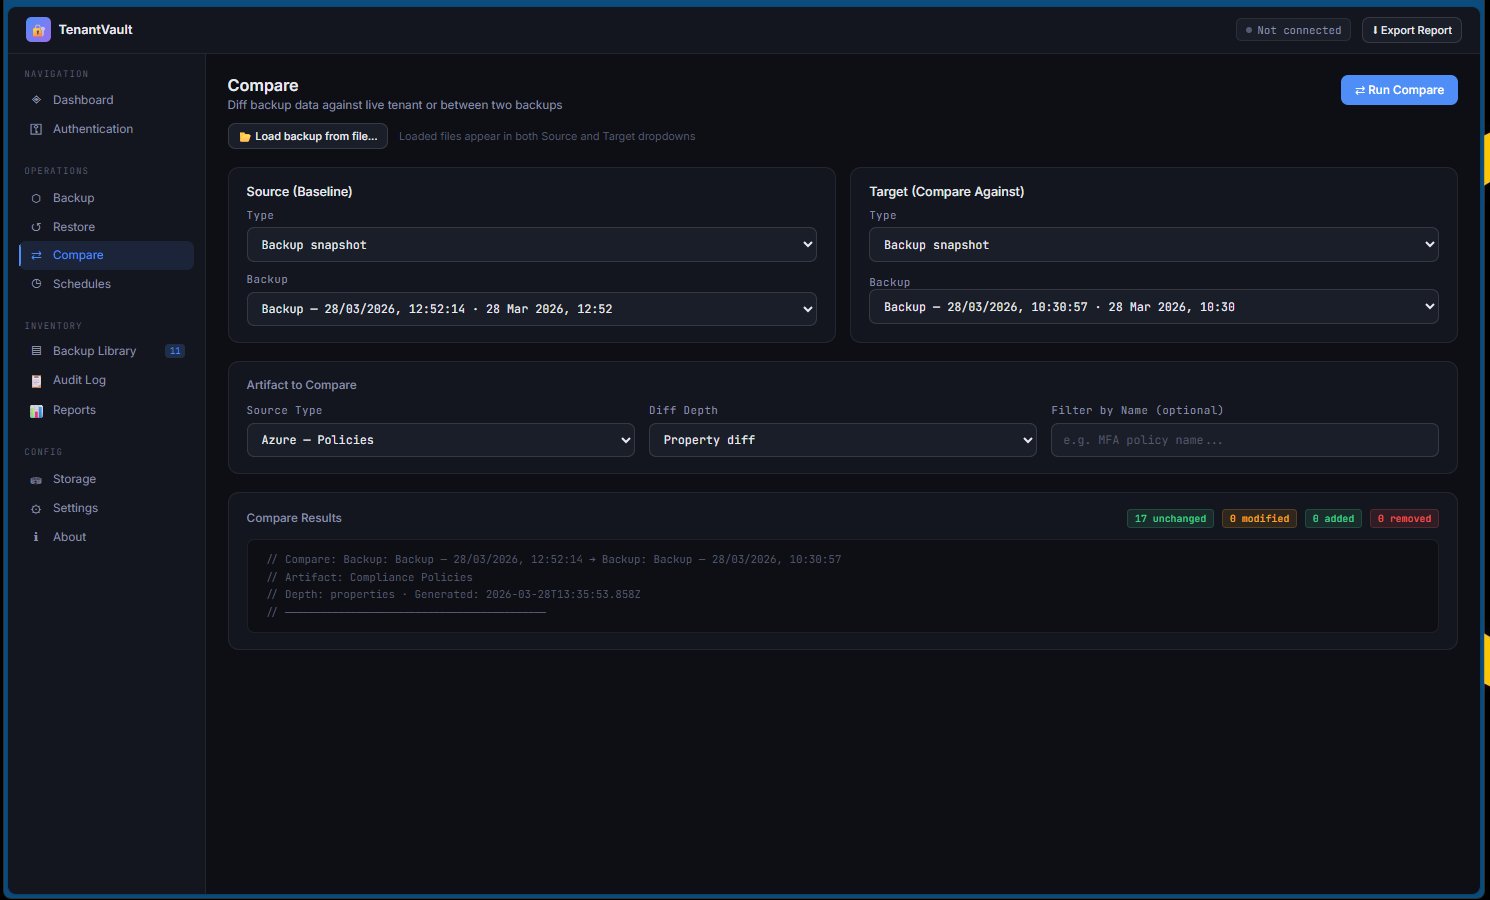
Task: Open Reports via the chart icon
Action: [37, 410]
